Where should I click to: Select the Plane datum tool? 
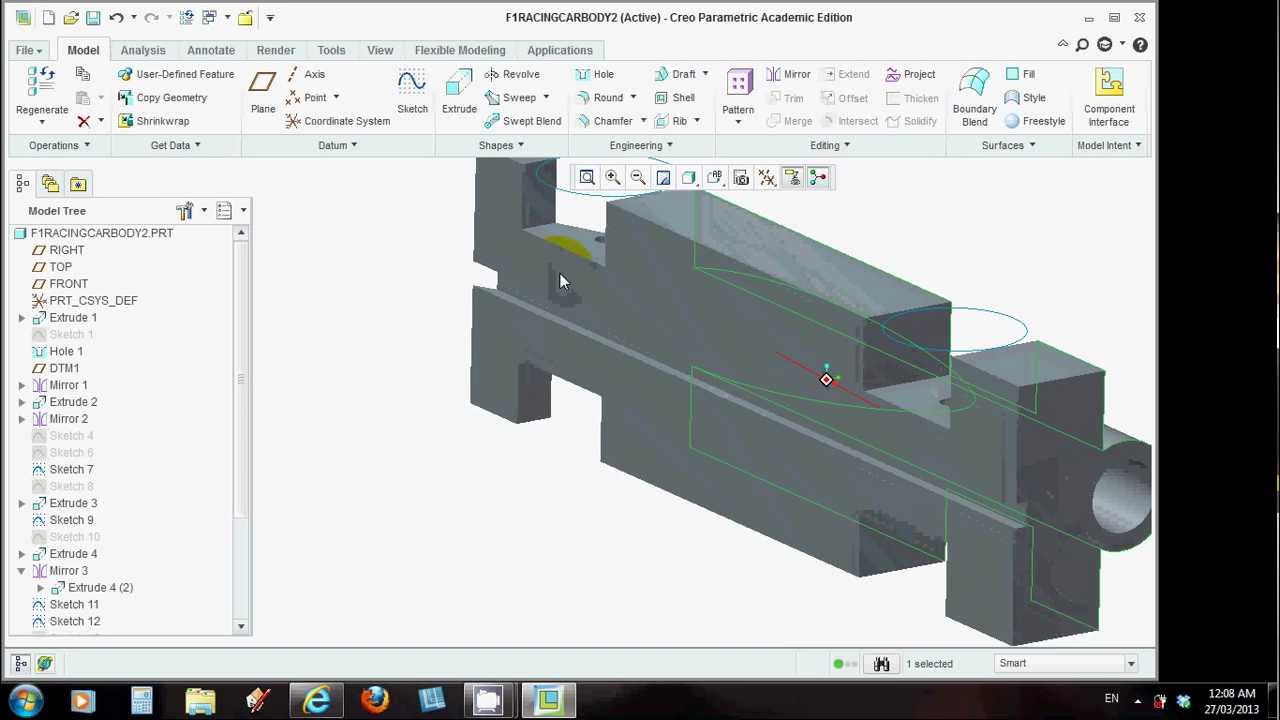tap(263, 92)
